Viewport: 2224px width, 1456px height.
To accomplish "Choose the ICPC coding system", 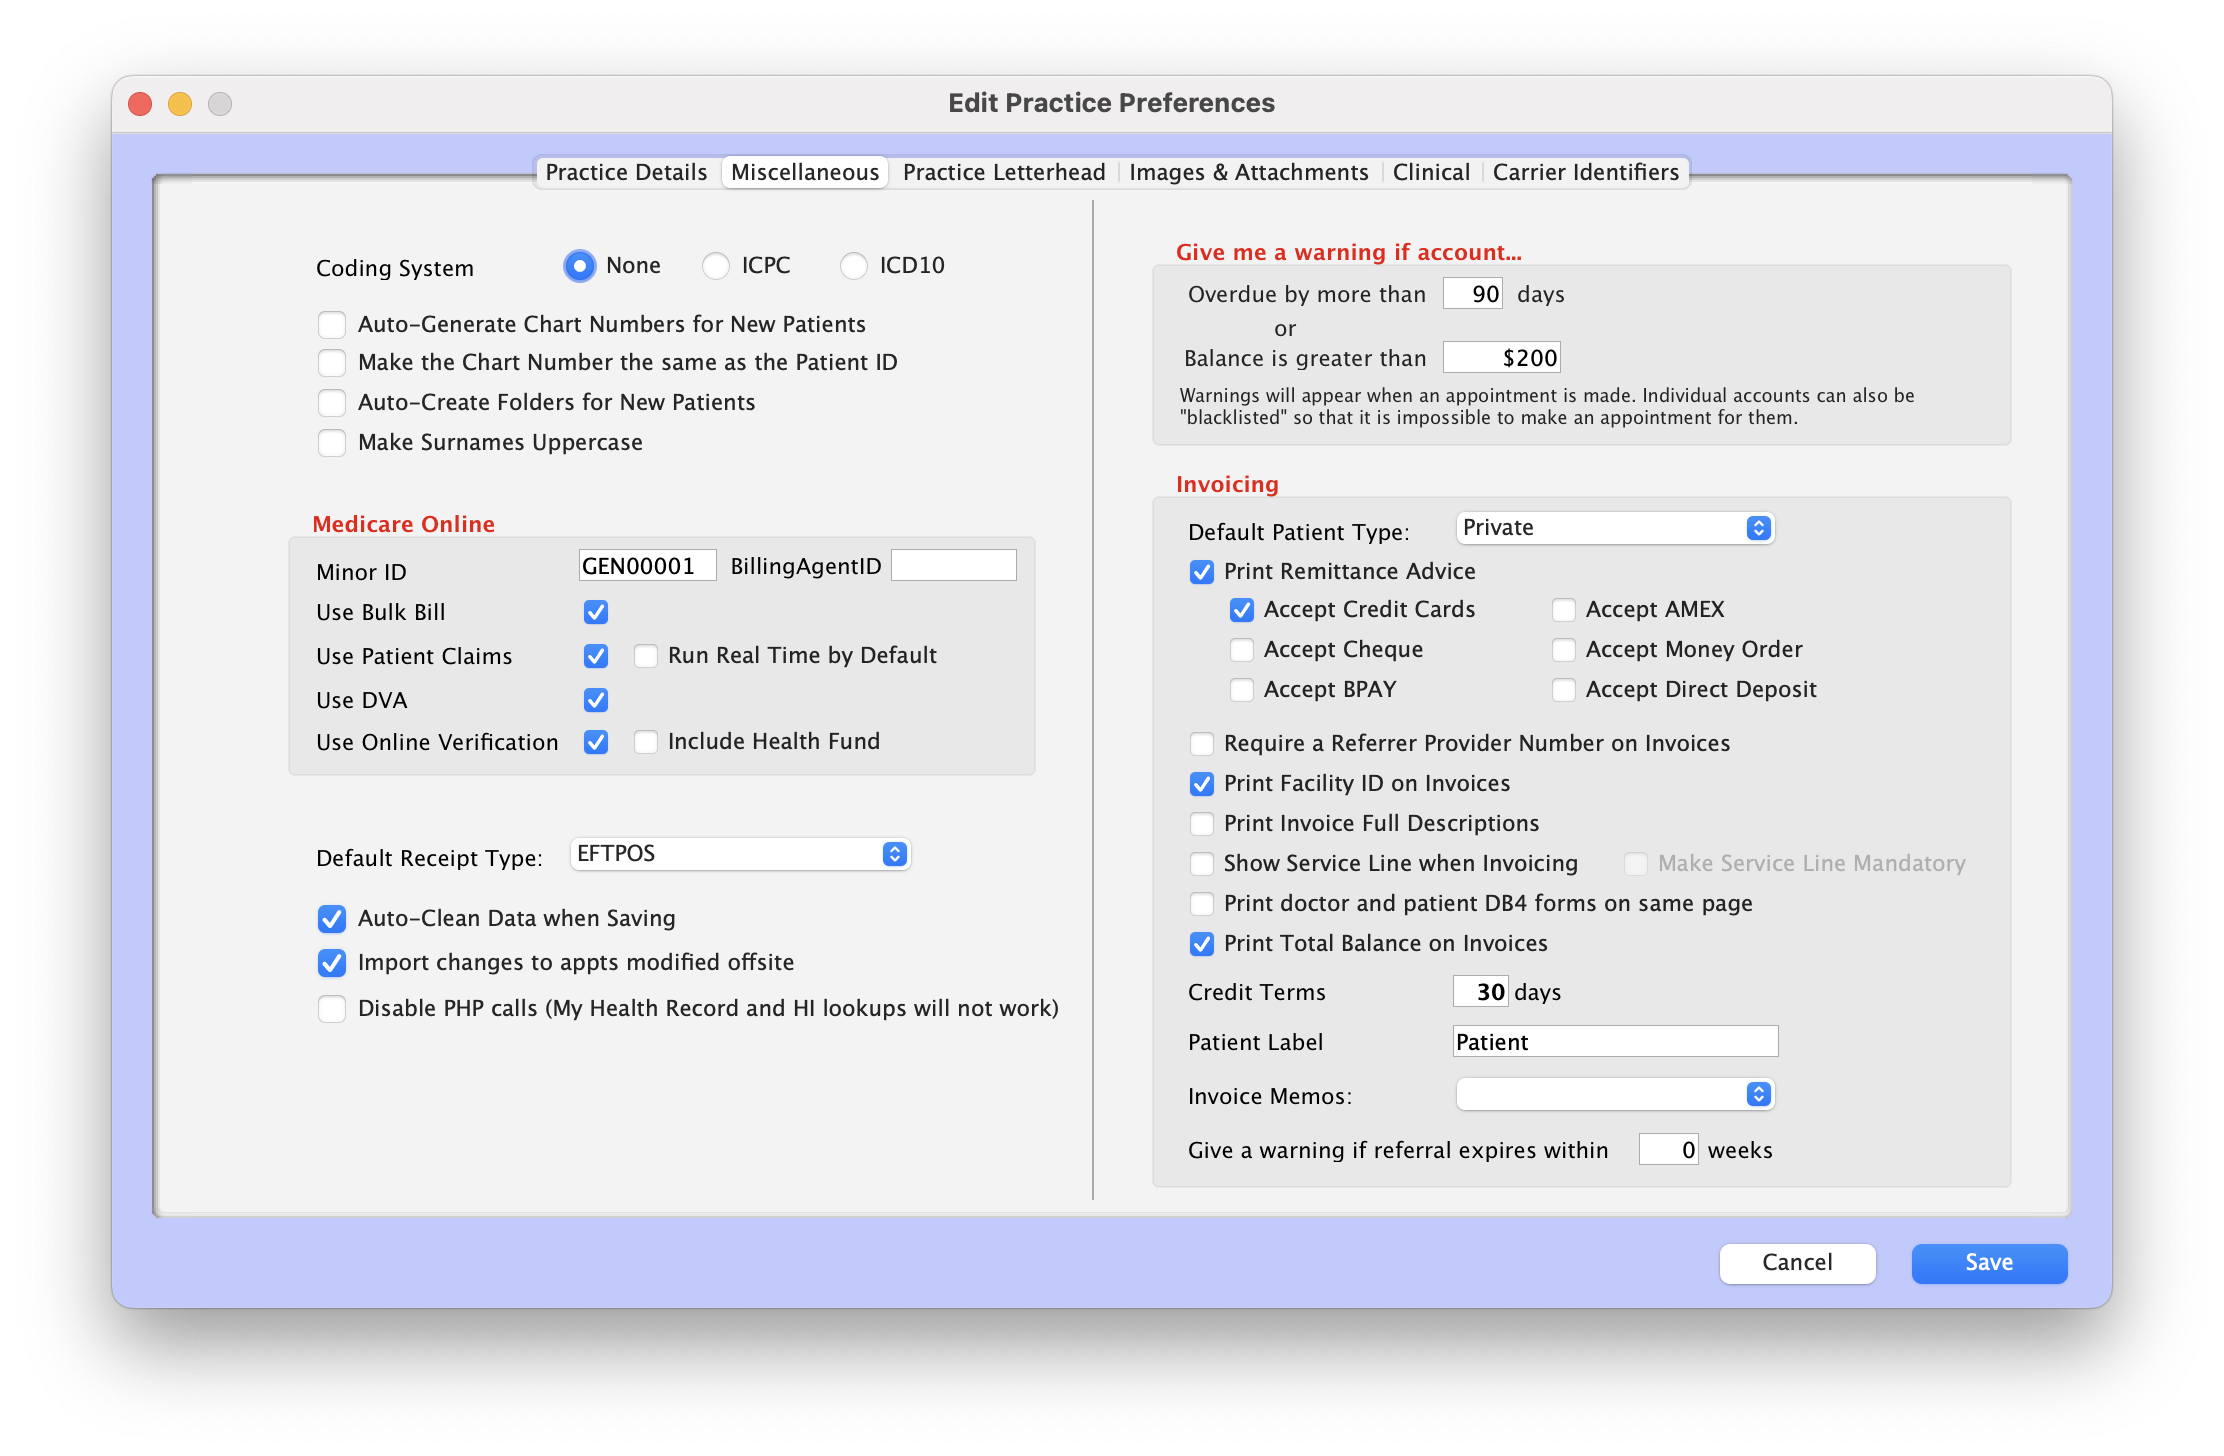I will pos(716,266).
